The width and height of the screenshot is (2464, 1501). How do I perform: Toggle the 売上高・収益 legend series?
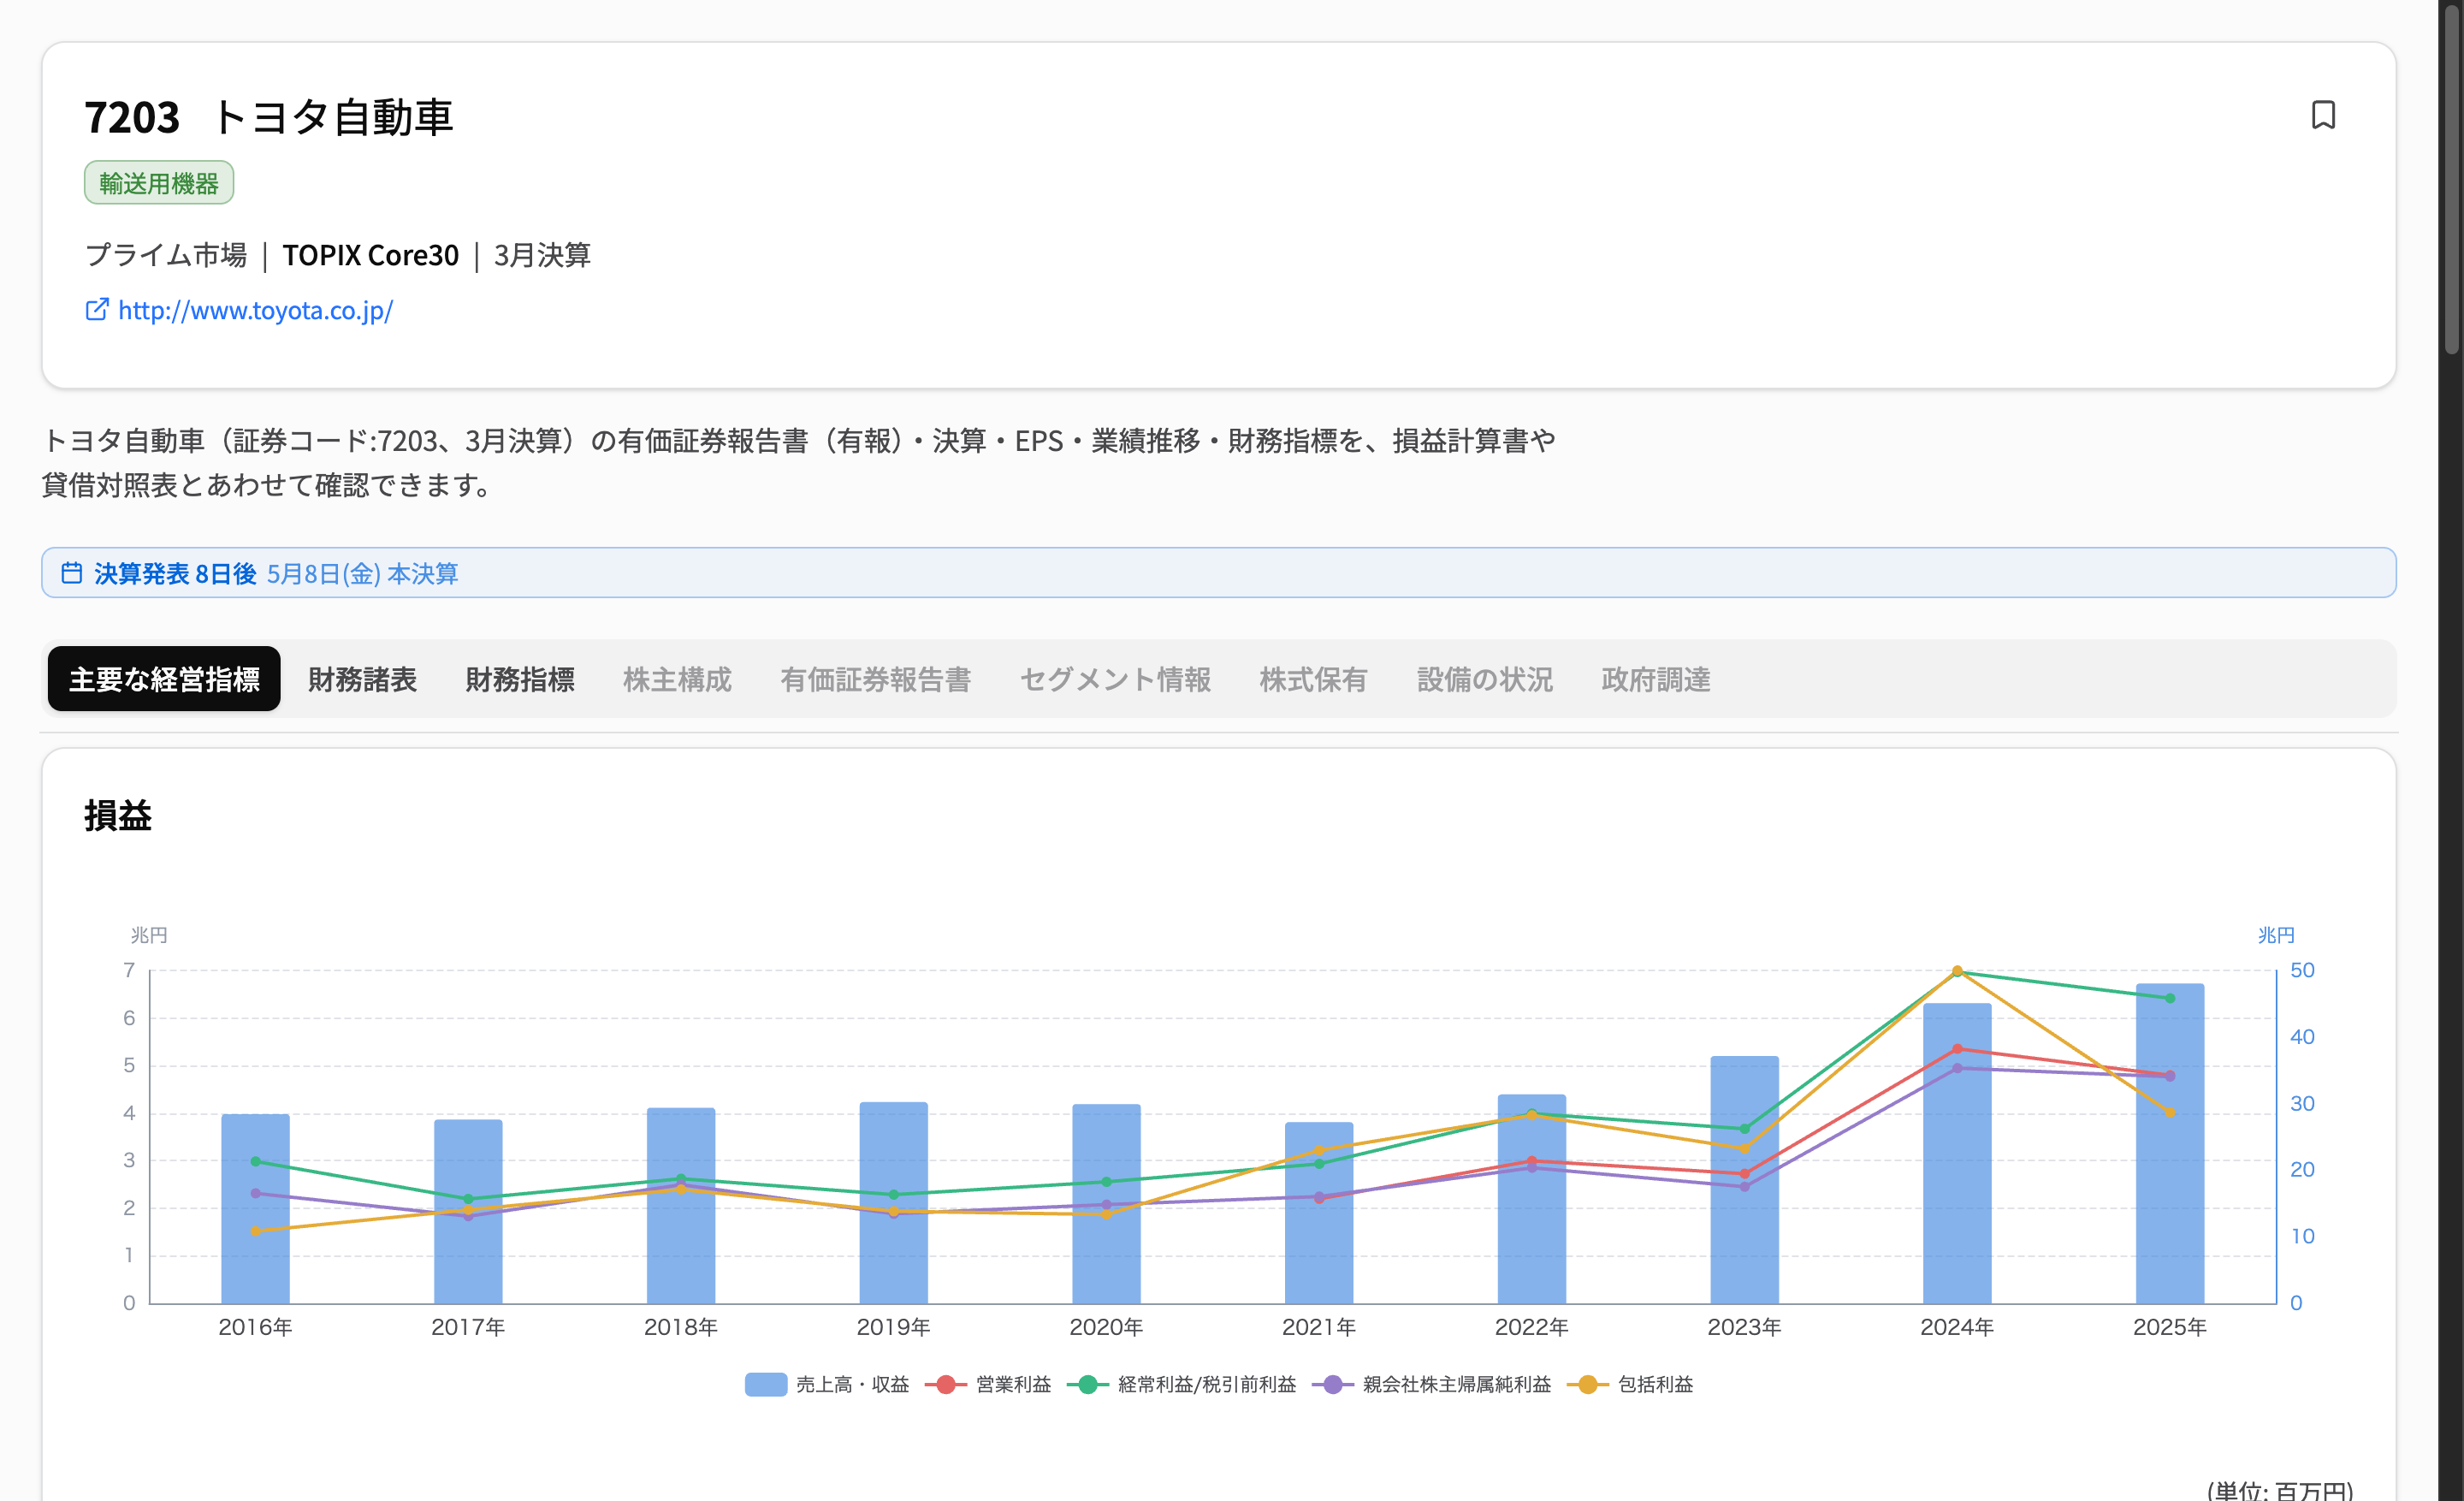click(827, 1384)
